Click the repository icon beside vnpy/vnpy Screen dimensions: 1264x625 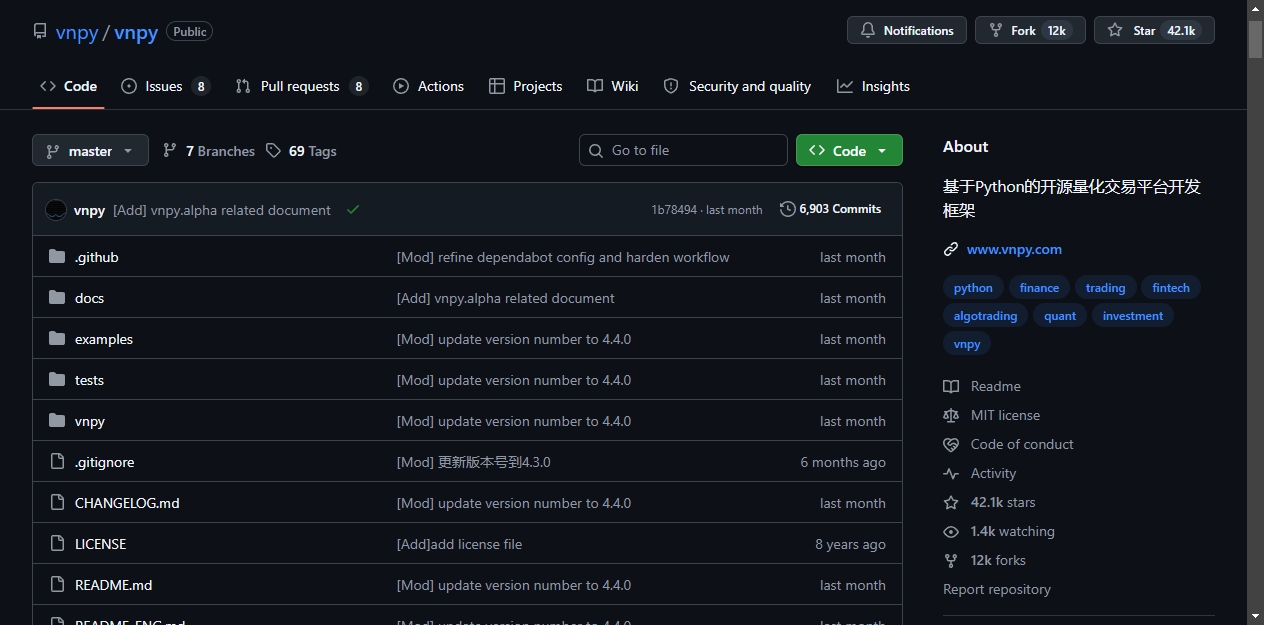40,31
